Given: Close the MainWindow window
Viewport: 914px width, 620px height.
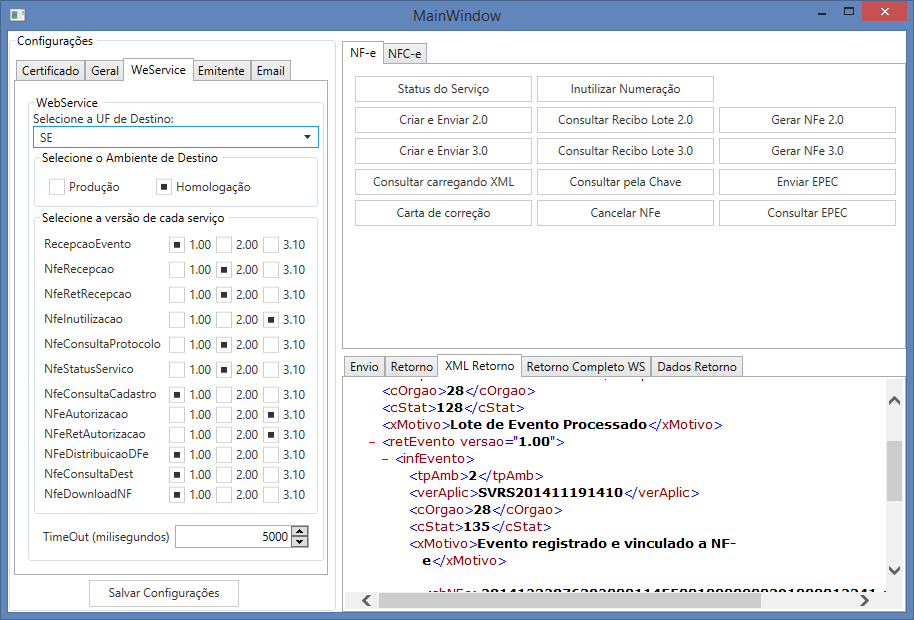Looking at the screenshot, I should (884, 12).
